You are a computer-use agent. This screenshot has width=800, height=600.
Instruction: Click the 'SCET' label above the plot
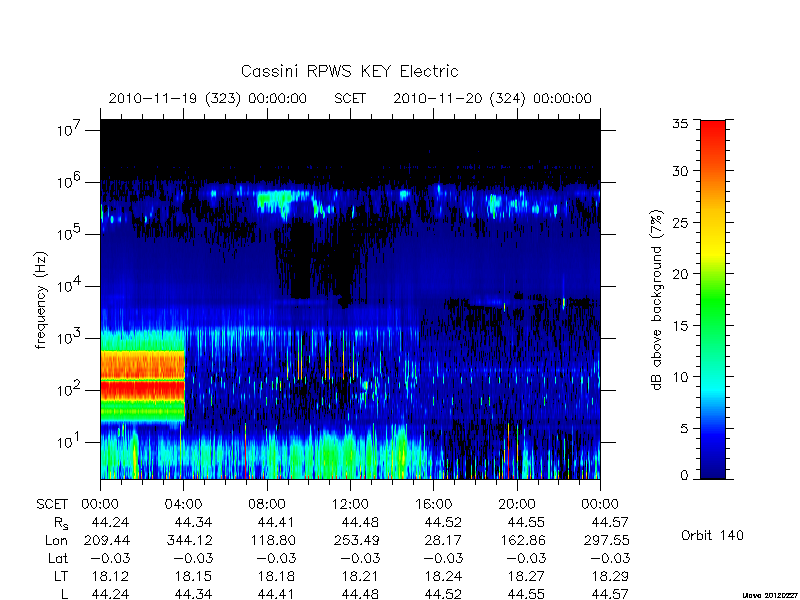350,98
